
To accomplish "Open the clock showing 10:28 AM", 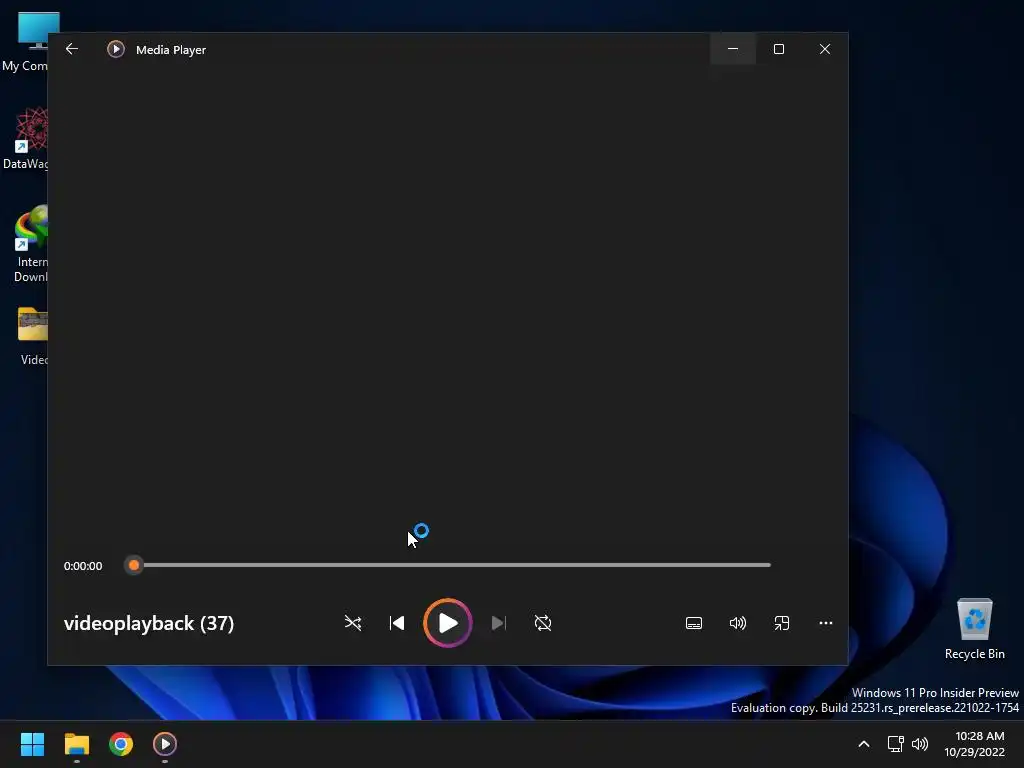I will [974, 744].
